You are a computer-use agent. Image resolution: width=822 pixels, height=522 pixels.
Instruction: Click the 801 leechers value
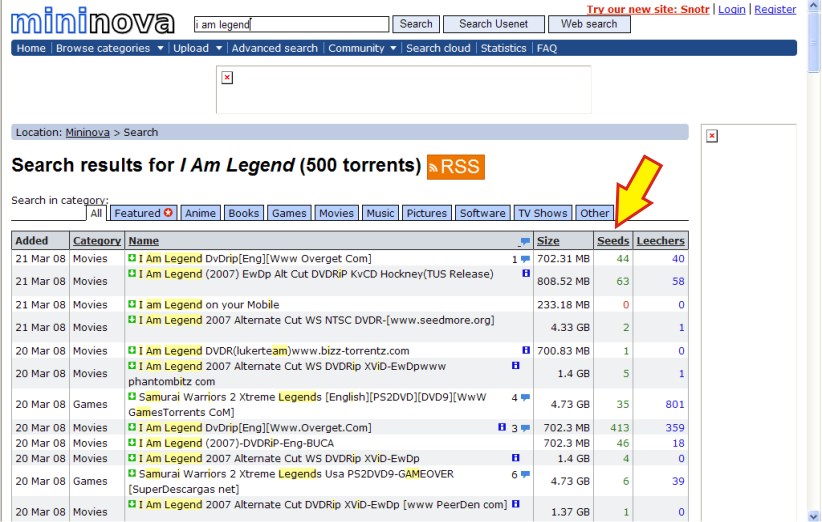coord(675,404)
